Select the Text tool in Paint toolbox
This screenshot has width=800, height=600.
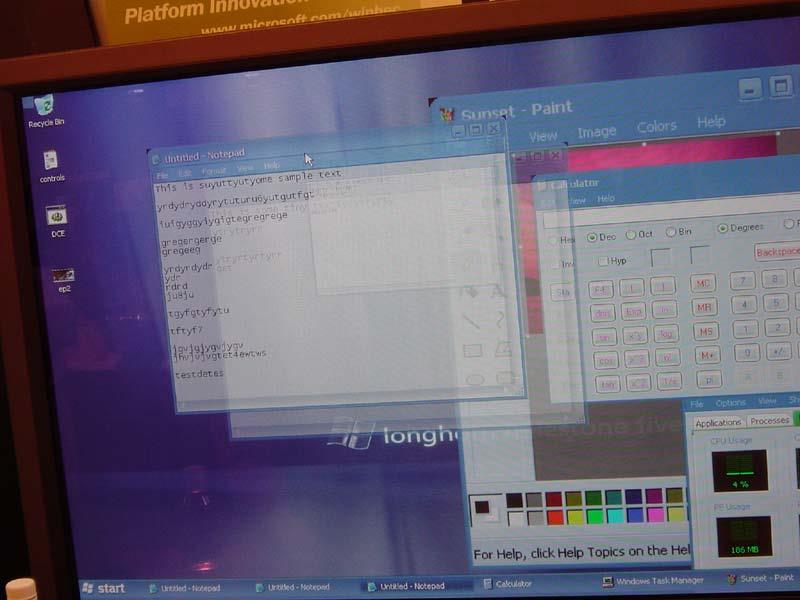pyautogui.click(x=498, y=291)
